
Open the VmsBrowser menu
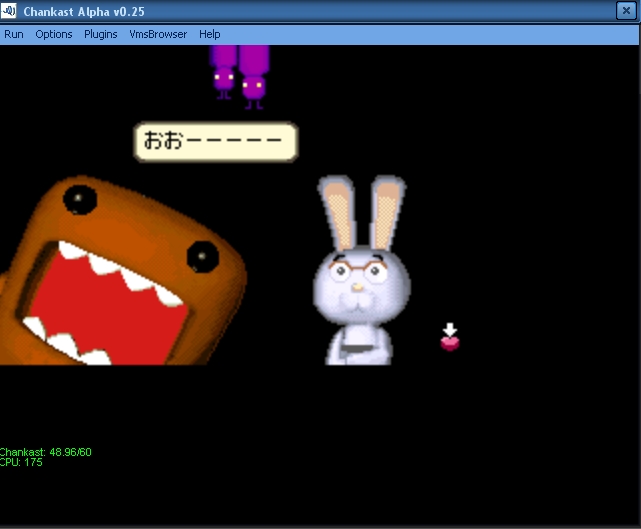pos(158,34)
